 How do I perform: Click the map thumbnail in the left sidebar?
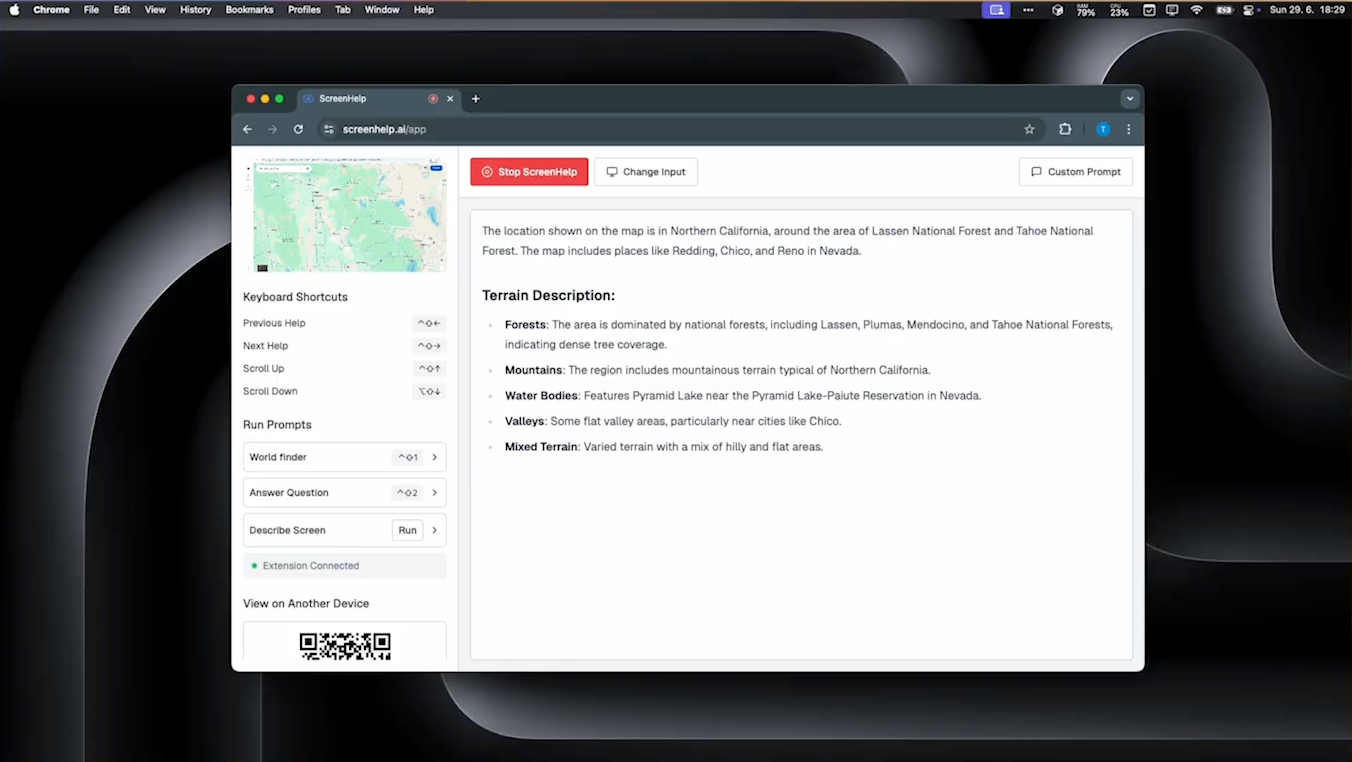[x=349, y=214]
